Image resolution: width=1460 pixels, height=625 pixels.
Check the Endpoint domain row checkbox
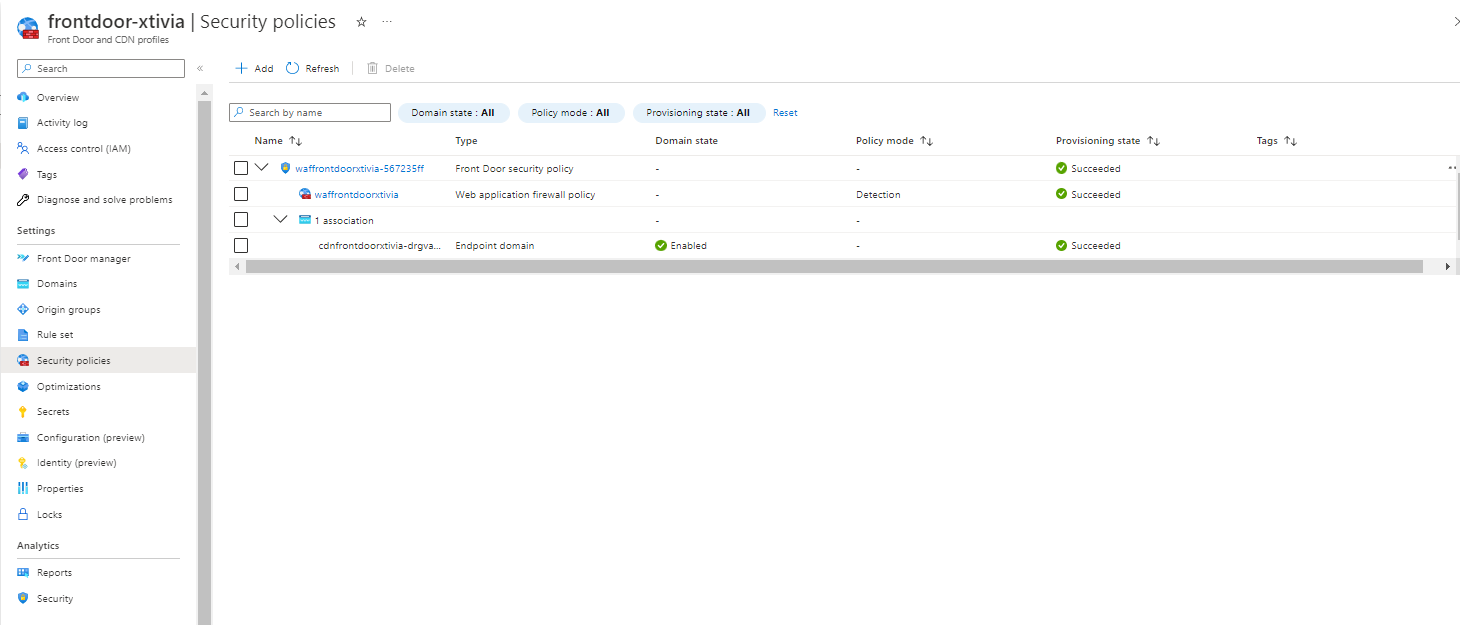point(241,245)
